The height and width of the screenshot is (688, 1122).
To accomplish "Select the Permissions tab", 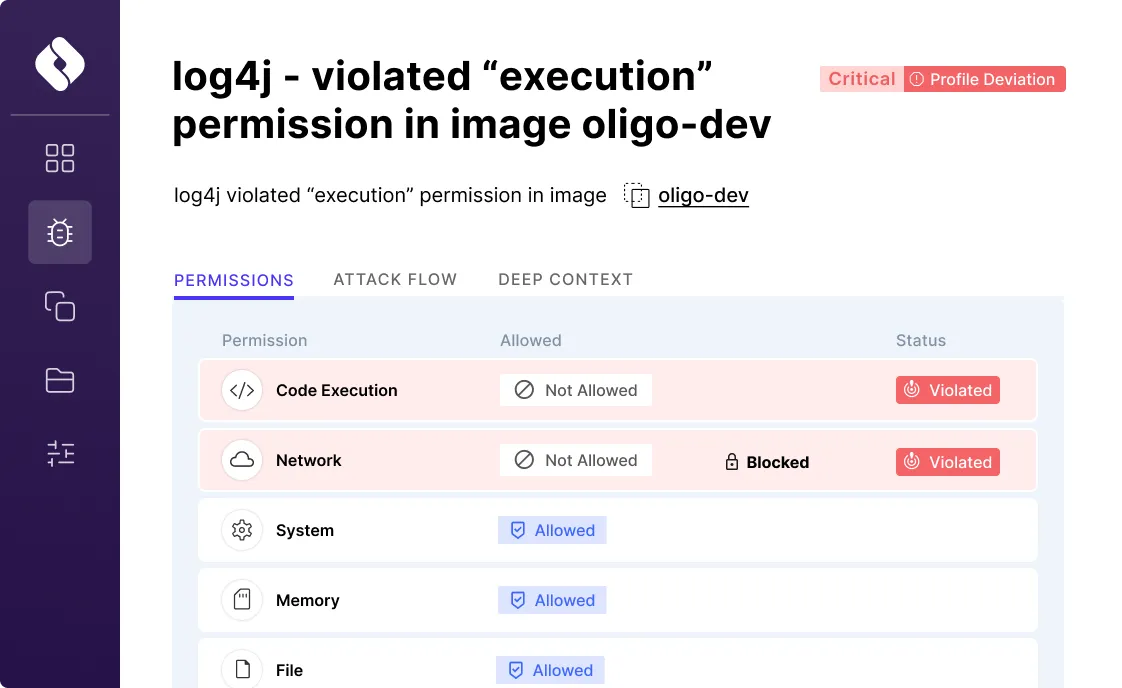I will click(x=234, y=280).
